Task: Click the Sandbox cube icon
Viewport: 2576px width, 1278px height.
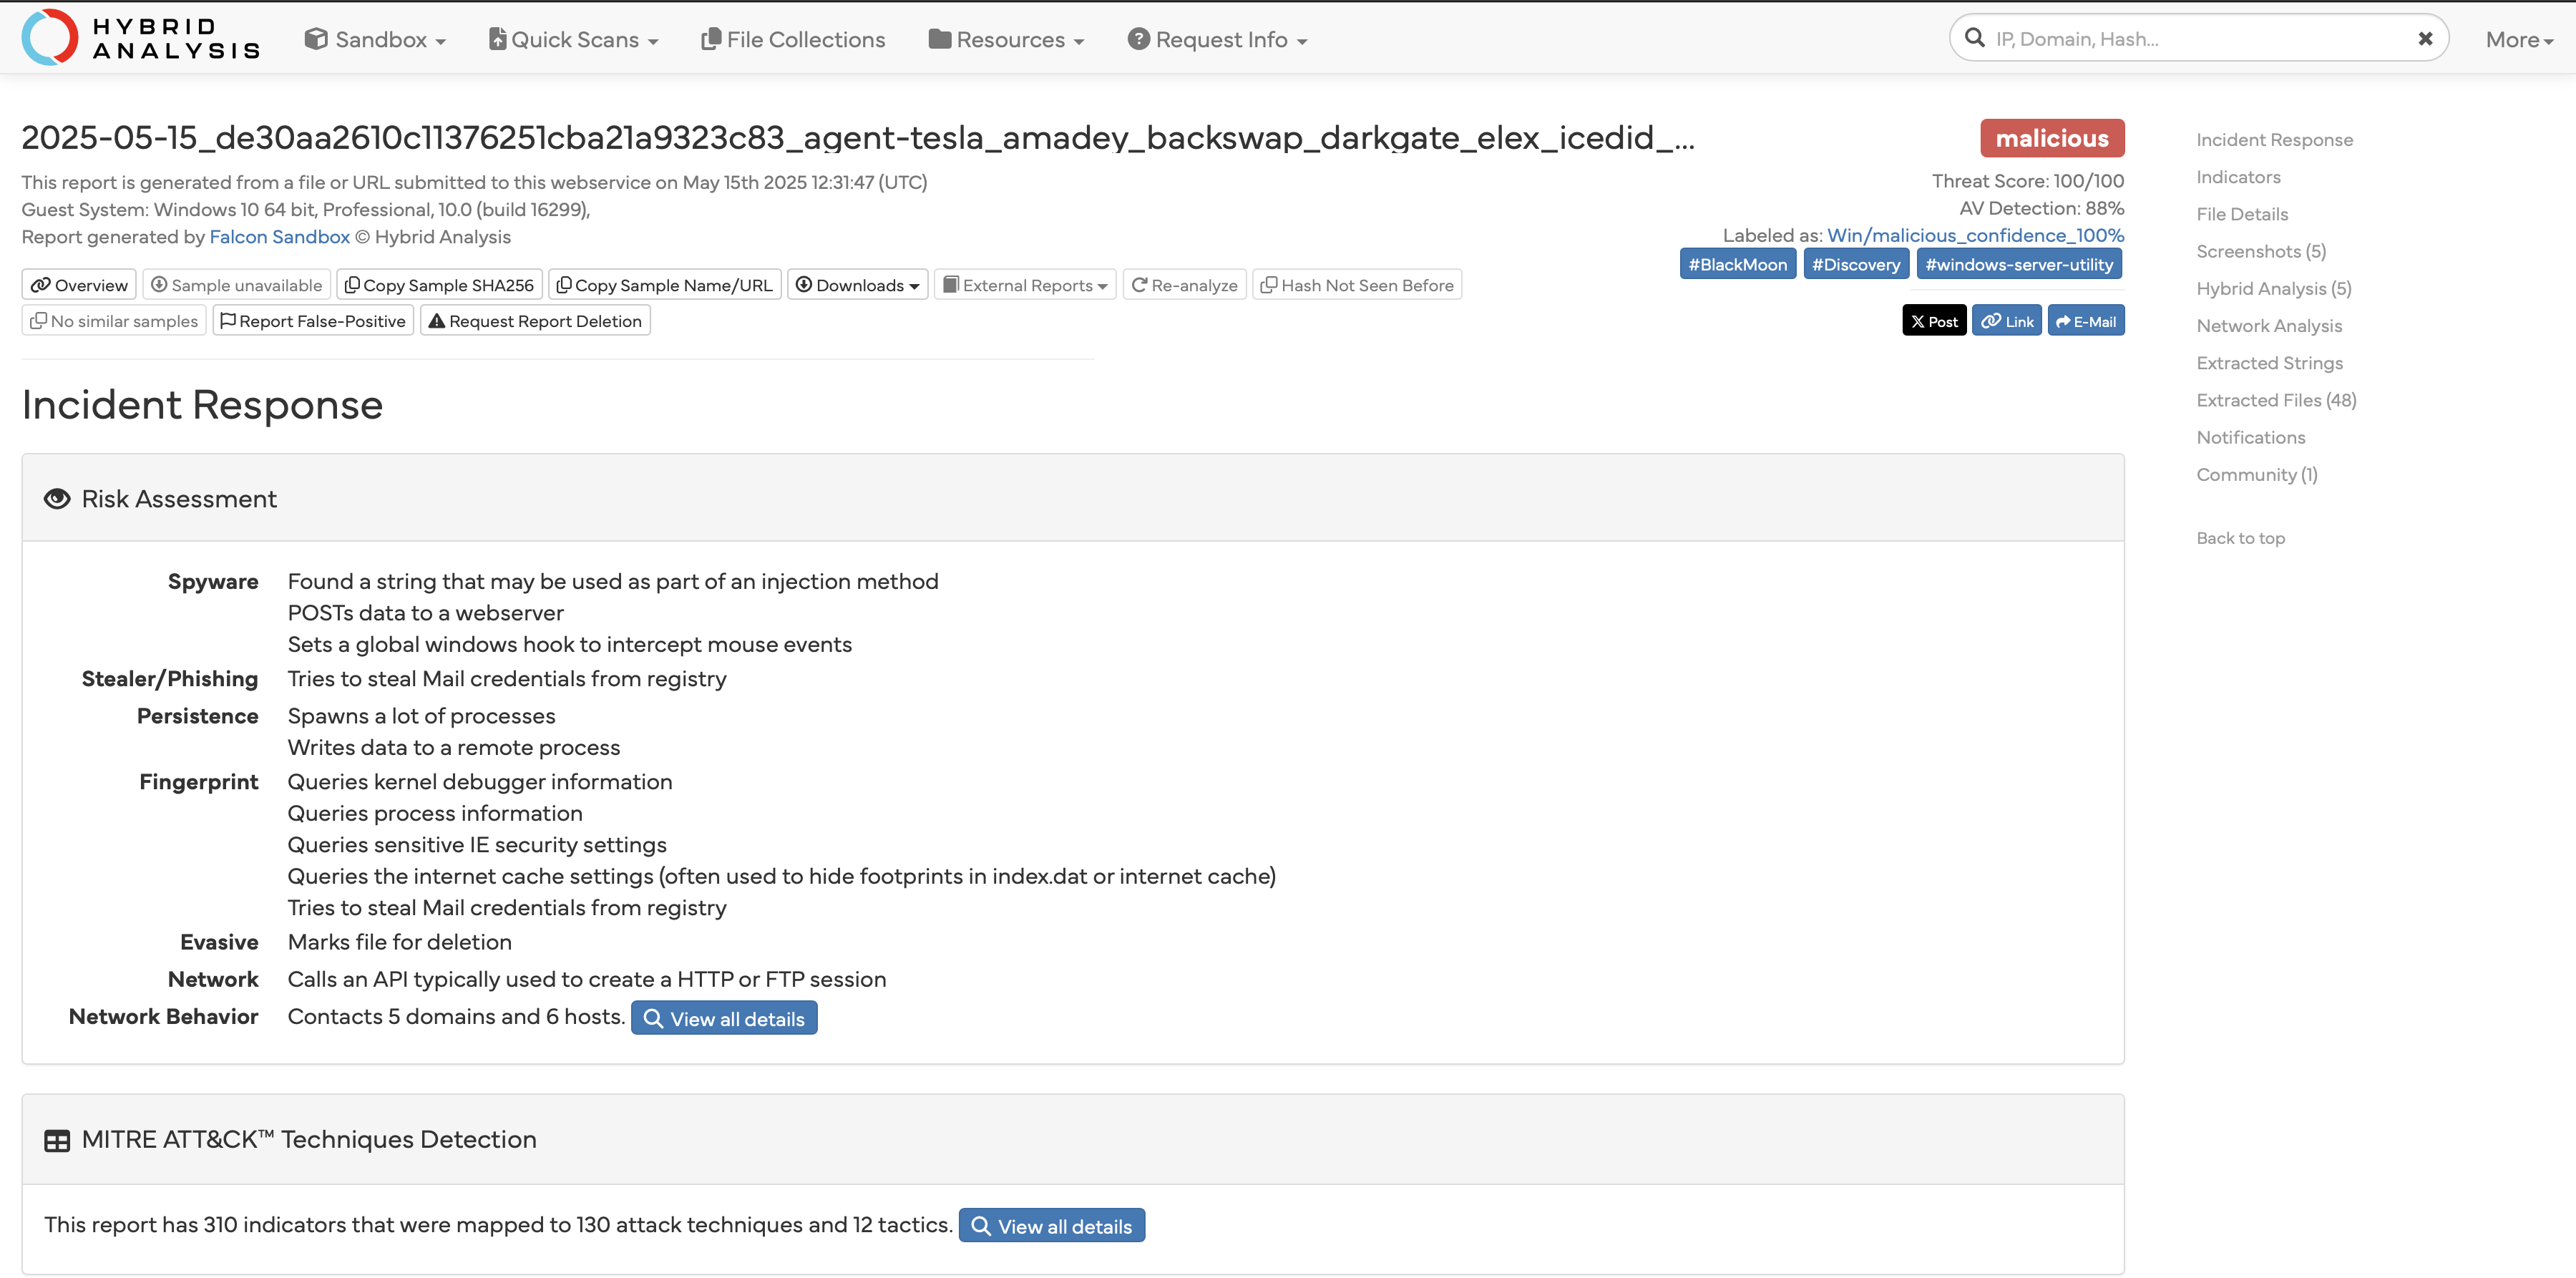Action: (x=316, y=38)
